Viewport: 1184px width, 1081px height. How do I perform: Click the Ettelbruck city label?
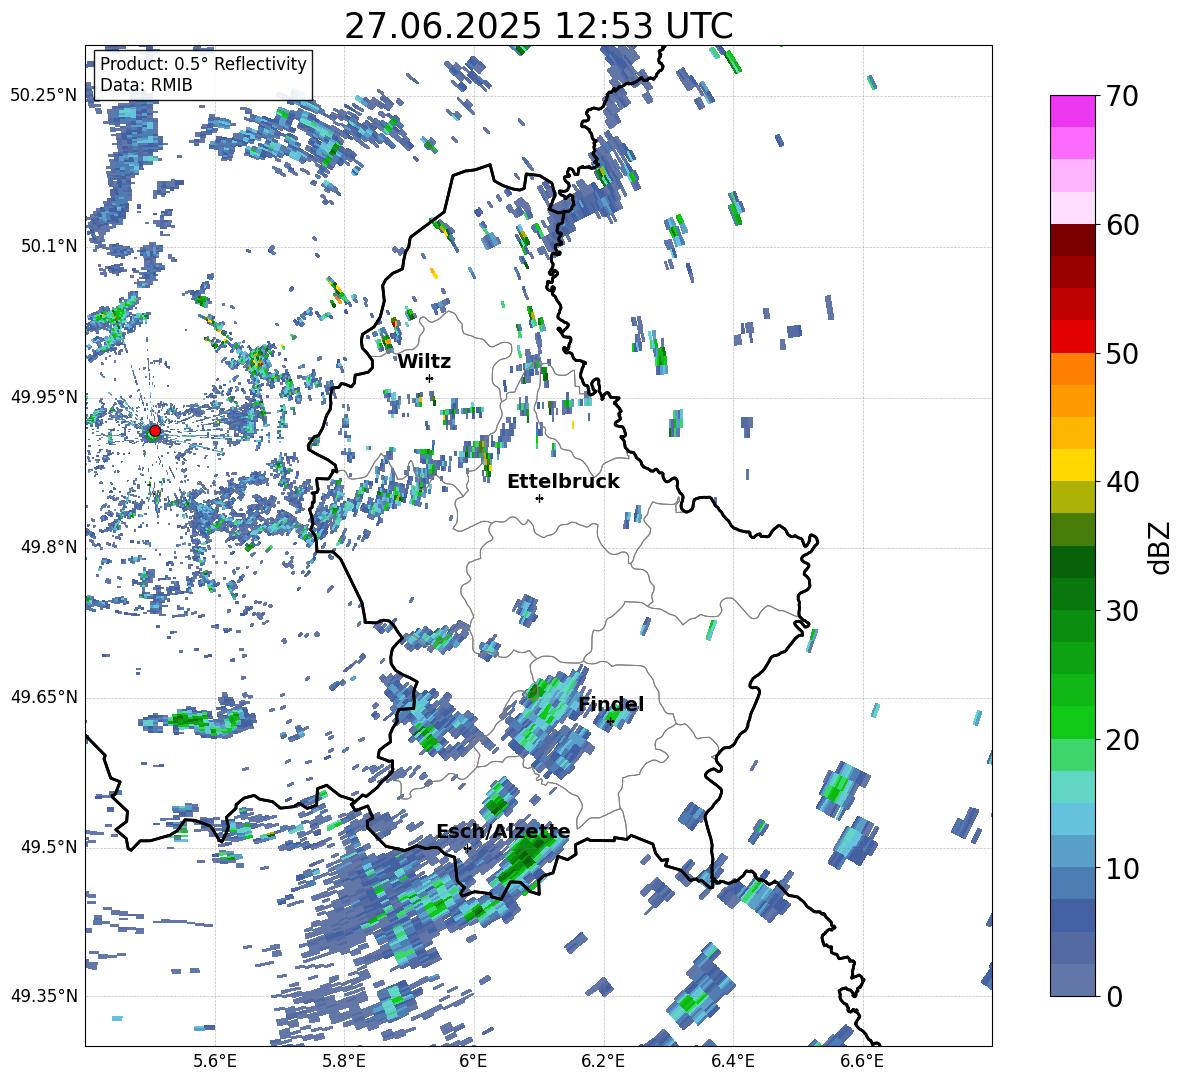click(563, 482)
